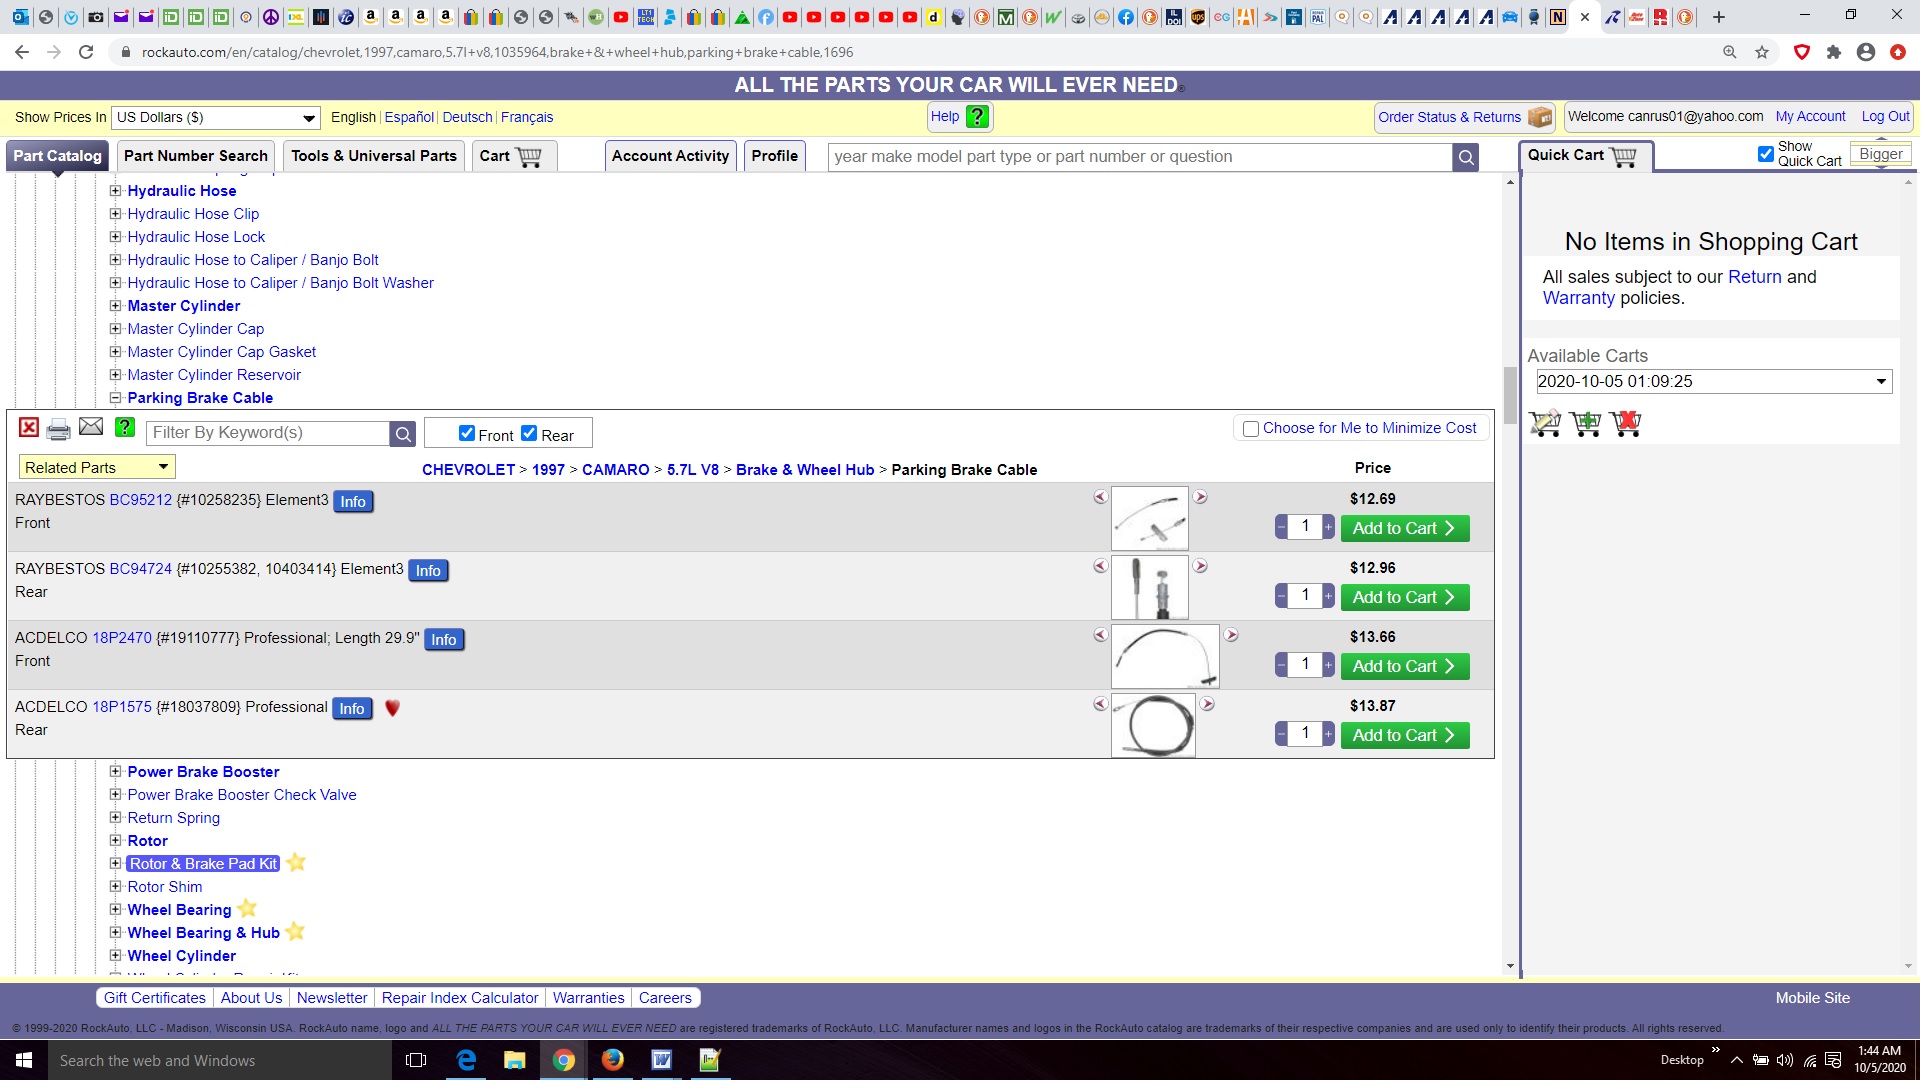
Task: Open the Tools & Universal Parts menu
Action: click(x=375, y=156)
